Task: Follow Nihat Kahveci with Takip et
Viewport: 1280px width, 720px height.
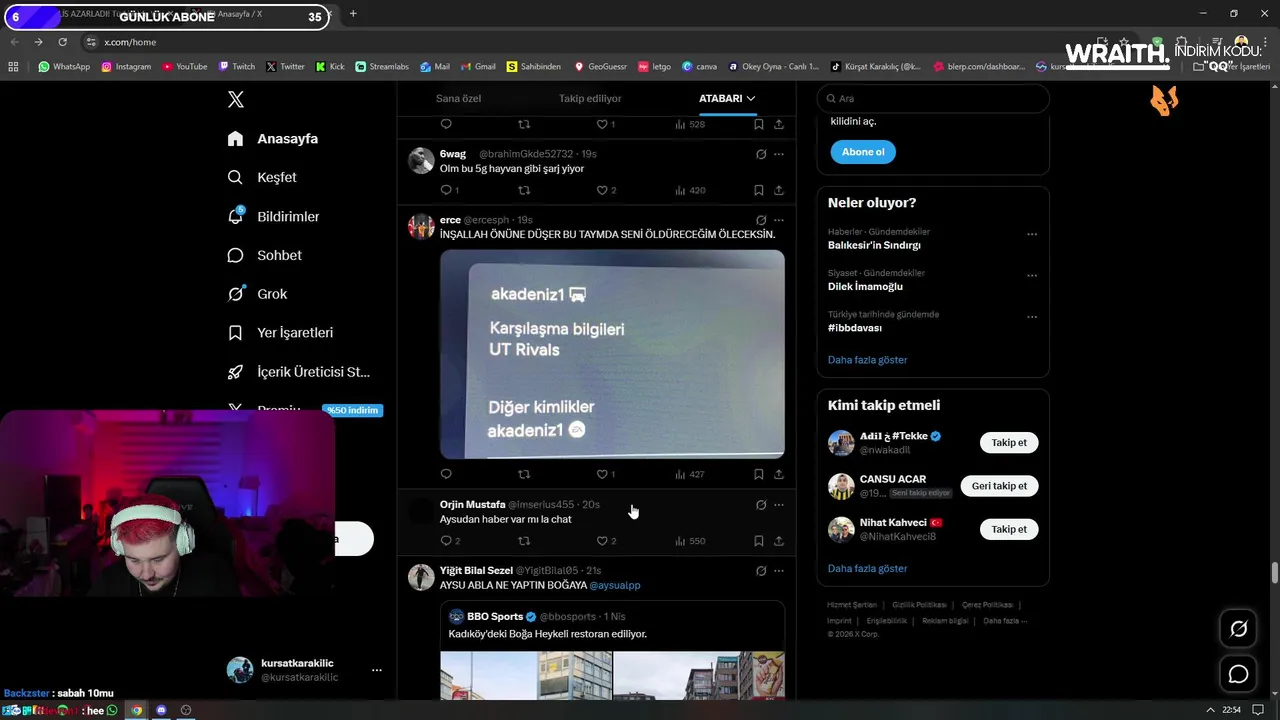Action: tap(1009, 529)
